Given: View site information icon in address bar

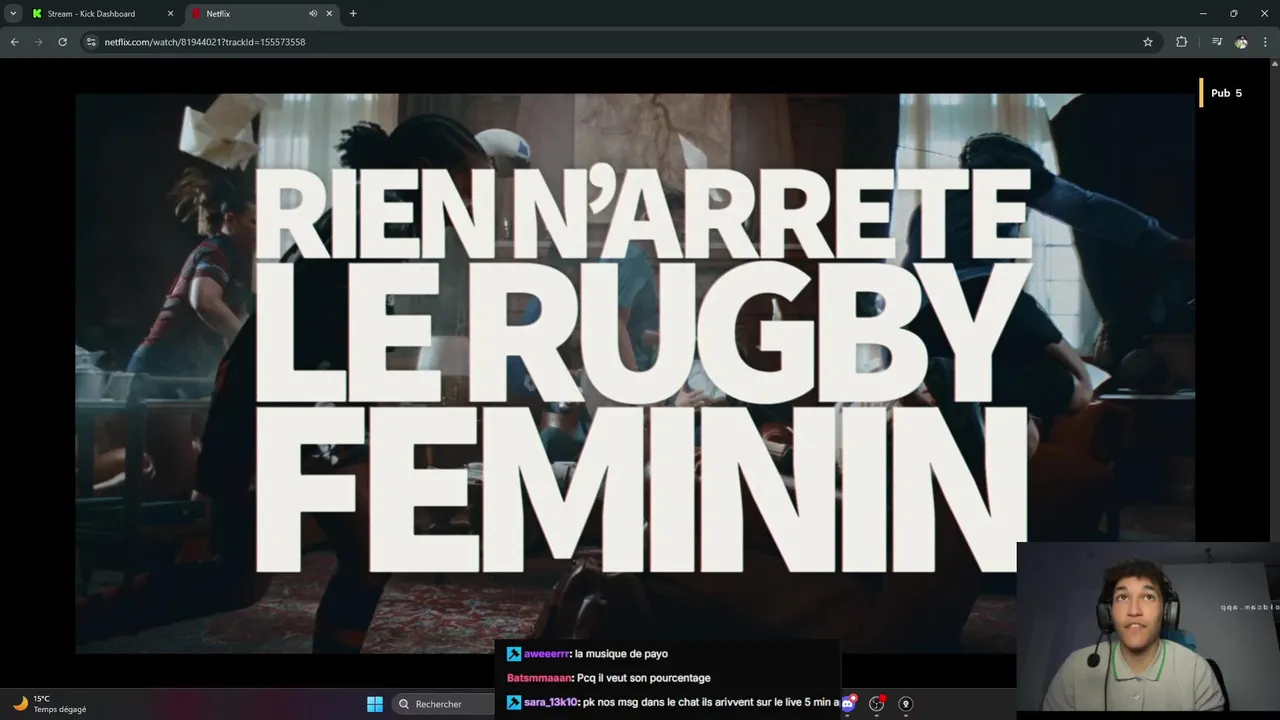Looking at the screenshot, I should click(91, 42).
